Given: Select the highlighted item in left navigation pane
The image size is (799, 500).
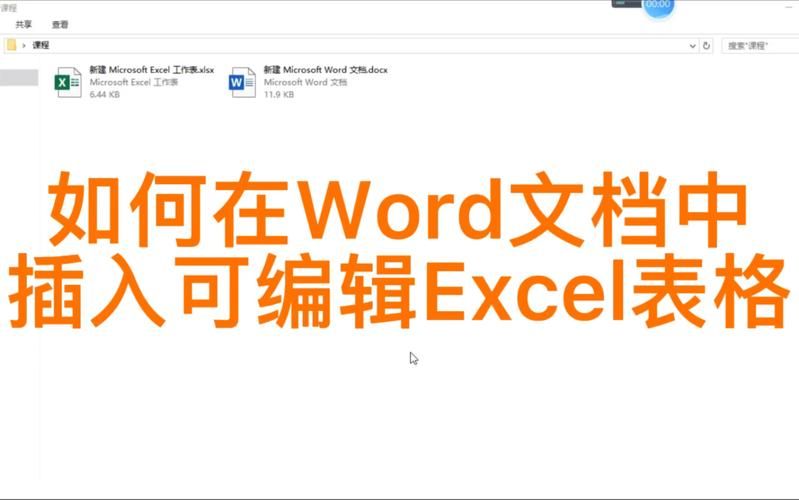Looking at the screenshot, I should point(19,78).
